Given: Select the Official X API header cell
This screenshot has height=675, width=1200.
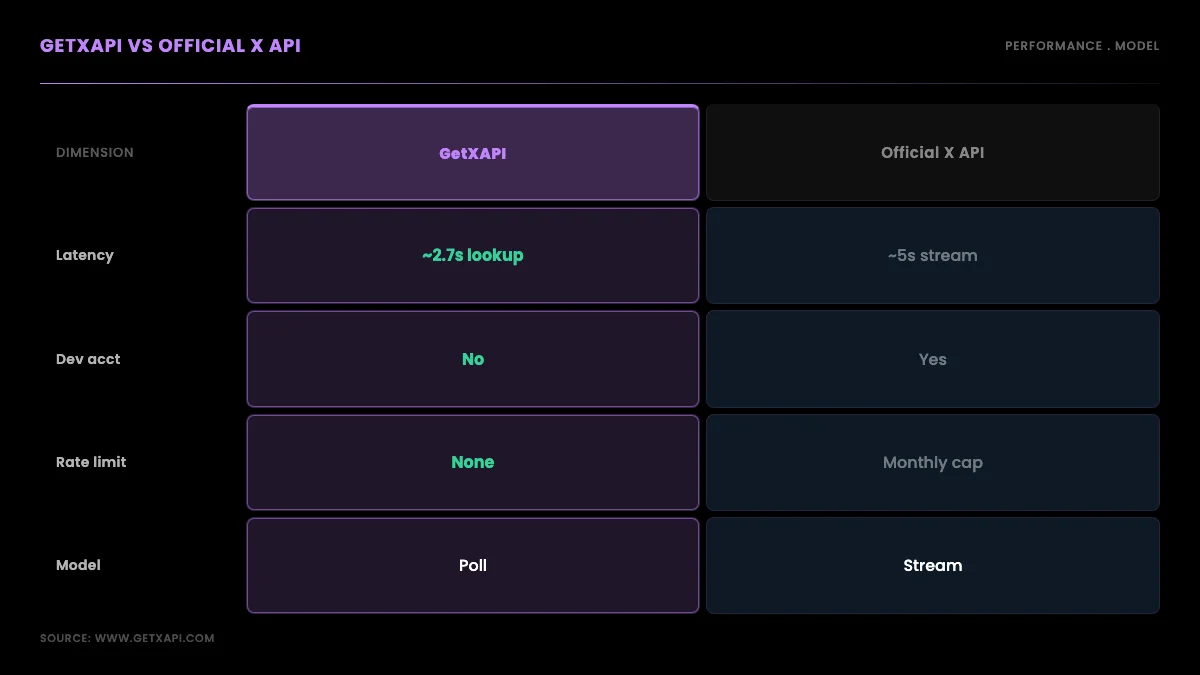Looking at the screenshot, I should click(x=933, y=152).
